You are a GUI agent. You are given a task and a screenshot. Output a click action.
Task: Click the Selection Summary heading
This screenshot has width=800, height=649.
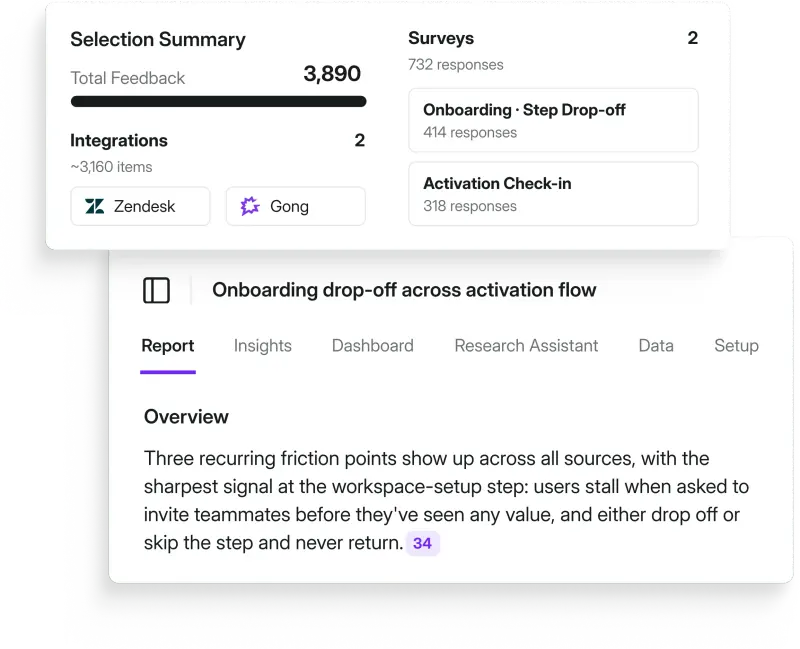coord(158,40)
